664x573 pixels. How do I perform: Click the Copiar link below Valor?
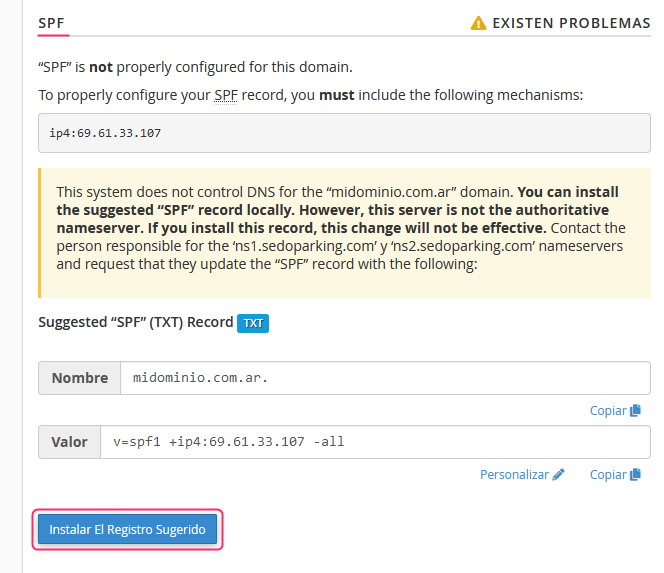point(615,475)
